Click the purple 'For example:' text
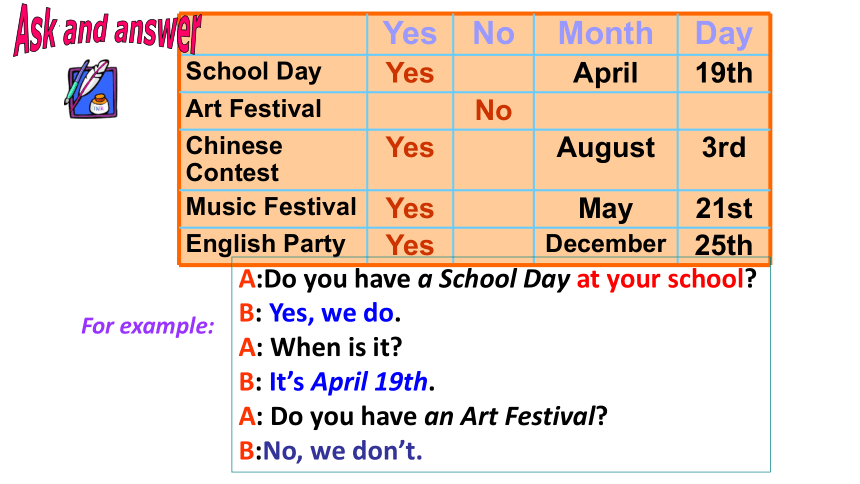The width and height of the screenshot is (860, 484). click(x=148, y=326)
